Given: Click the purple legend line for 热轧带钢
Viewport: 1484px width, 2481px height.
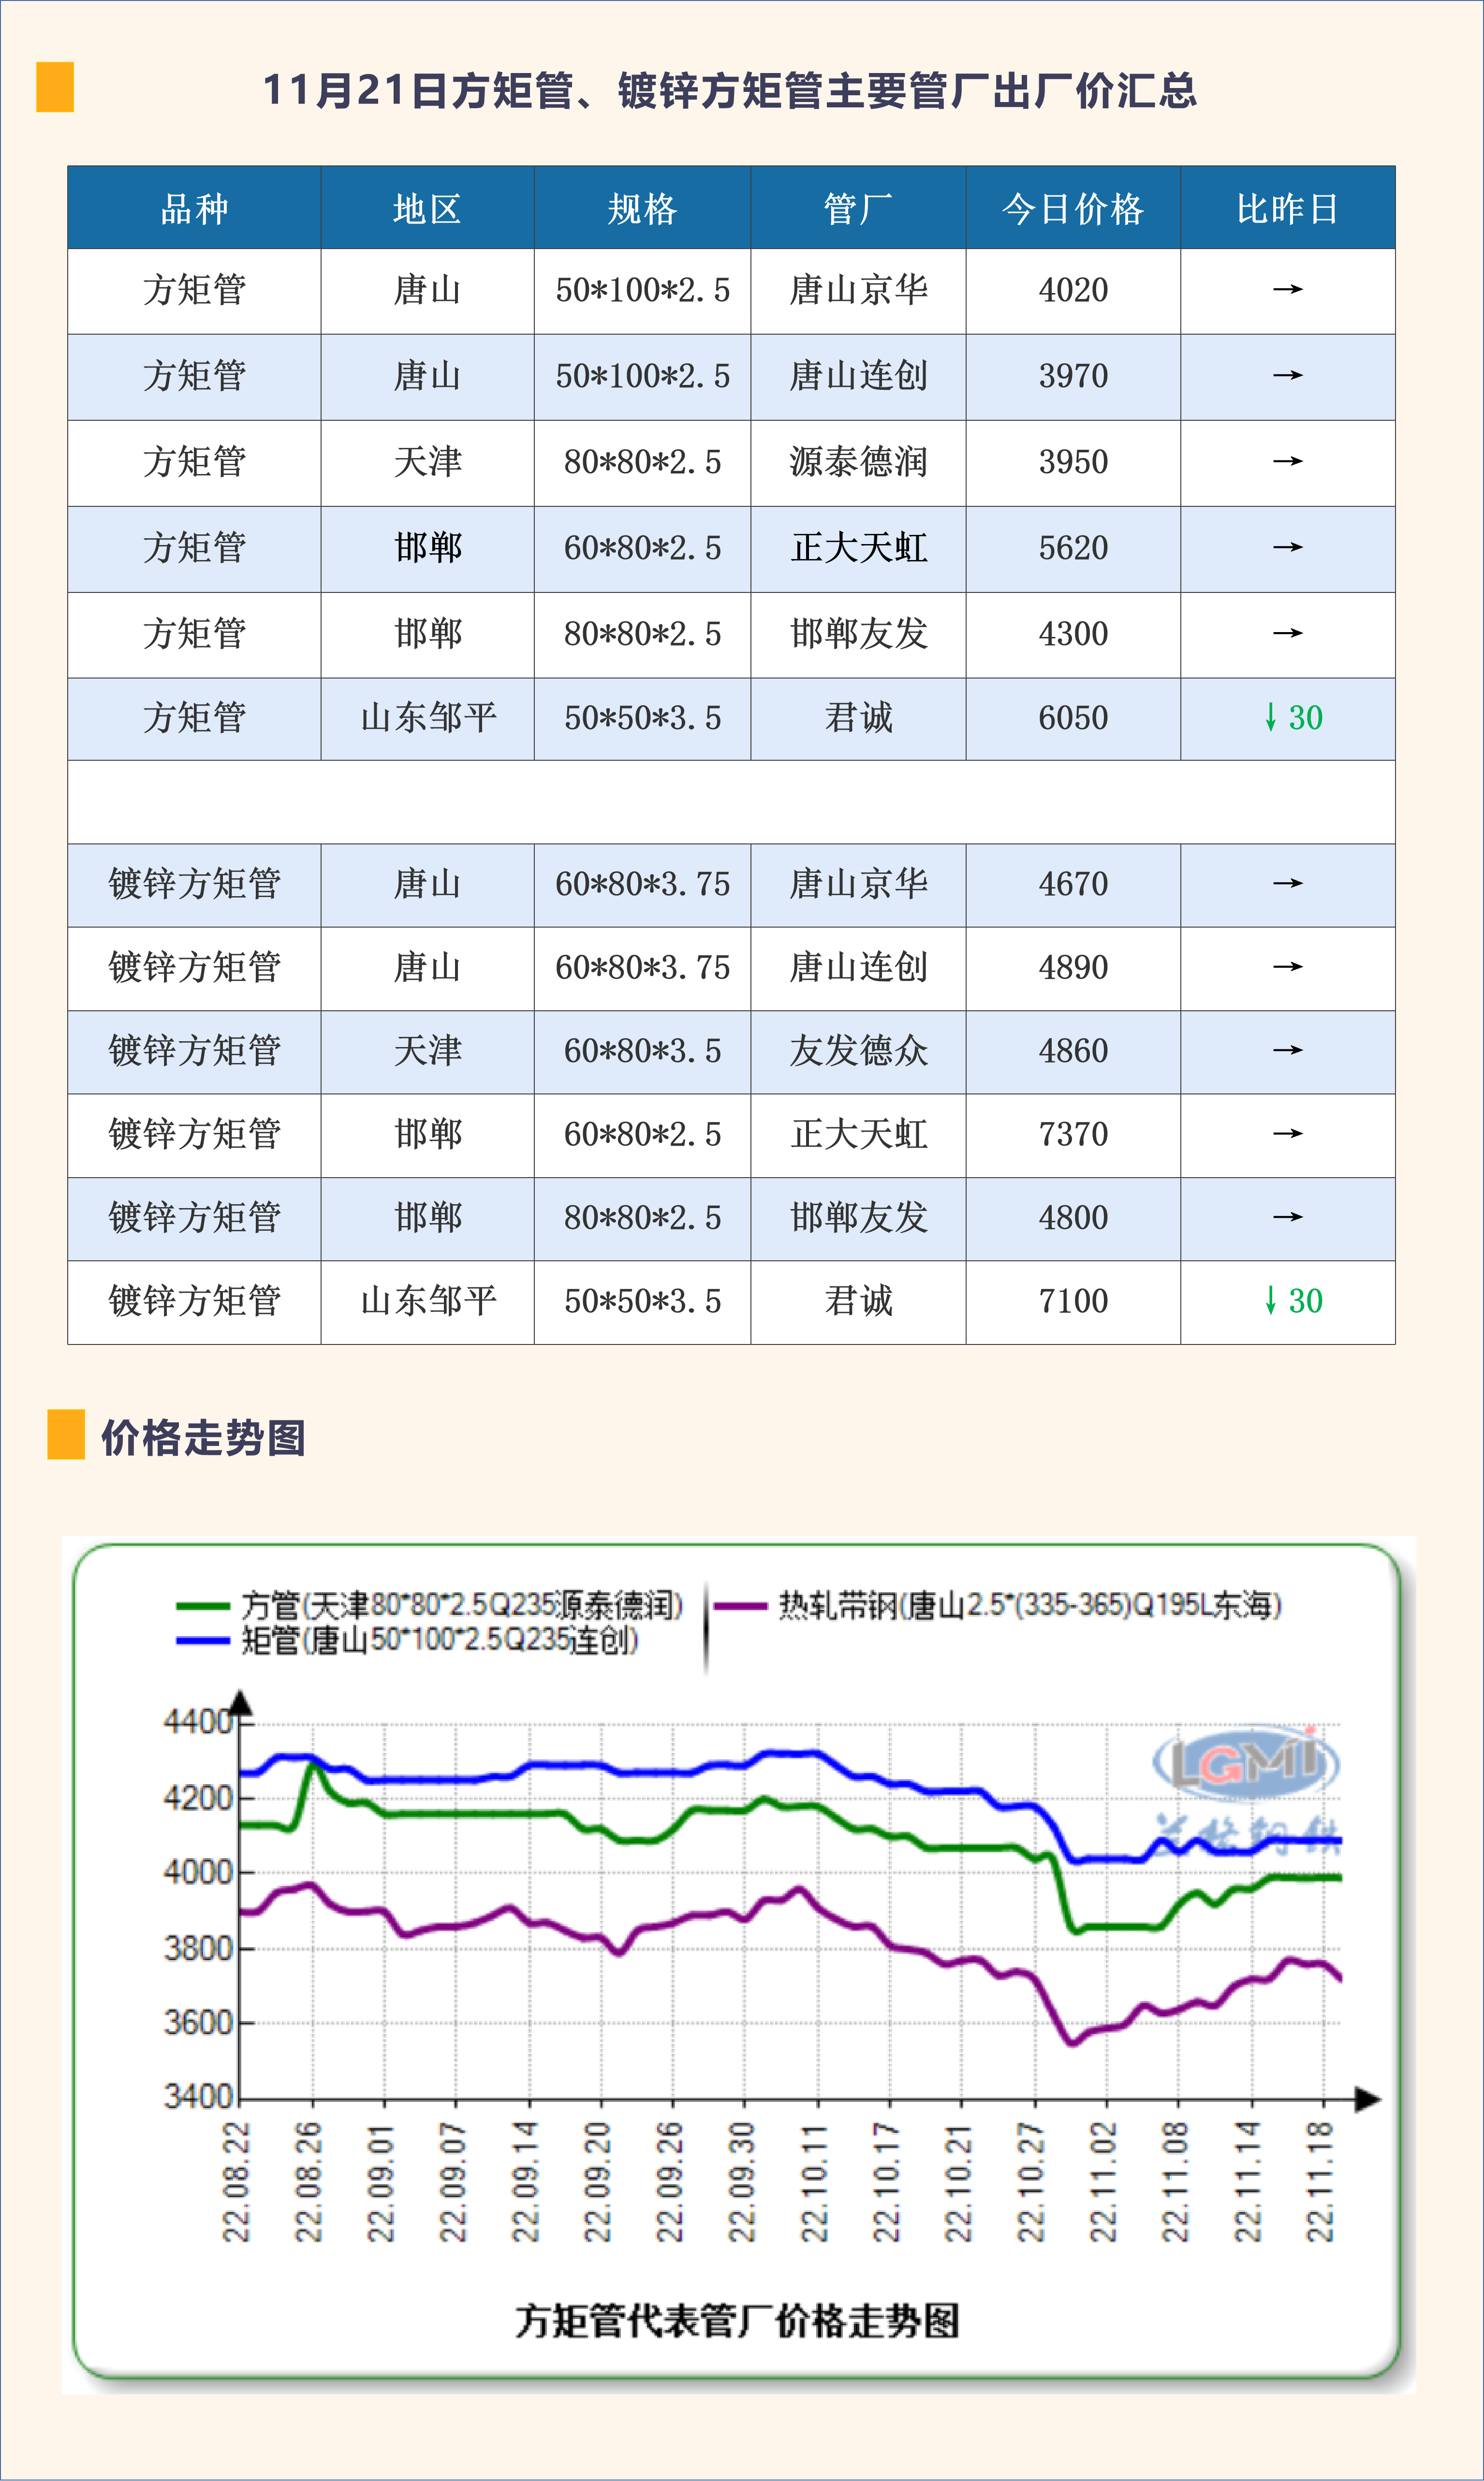Looking at the screenshot, I should [x=740, y=1607].
